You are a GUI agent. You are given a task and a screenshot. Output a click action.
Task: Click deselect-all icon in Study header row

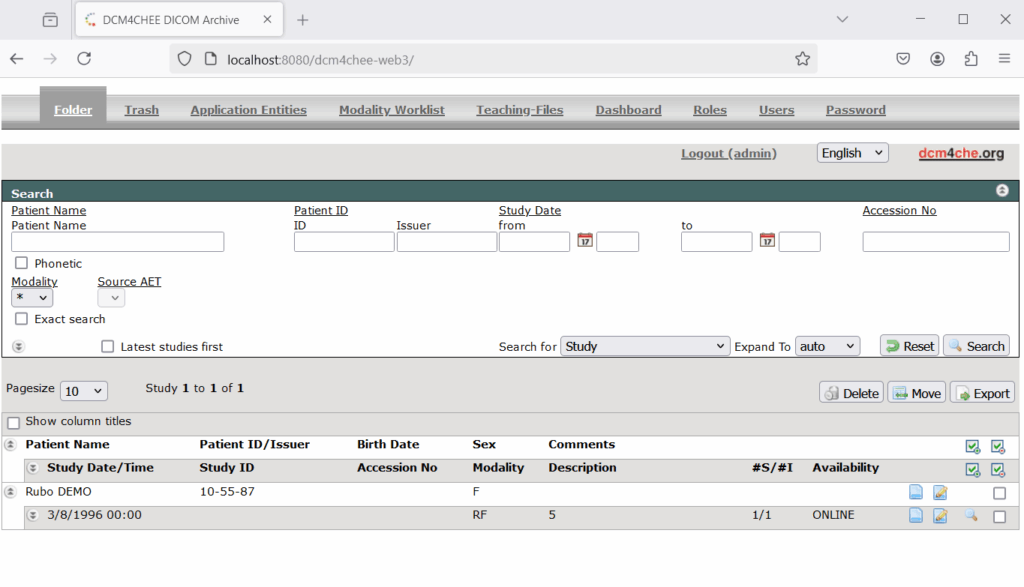997,469
